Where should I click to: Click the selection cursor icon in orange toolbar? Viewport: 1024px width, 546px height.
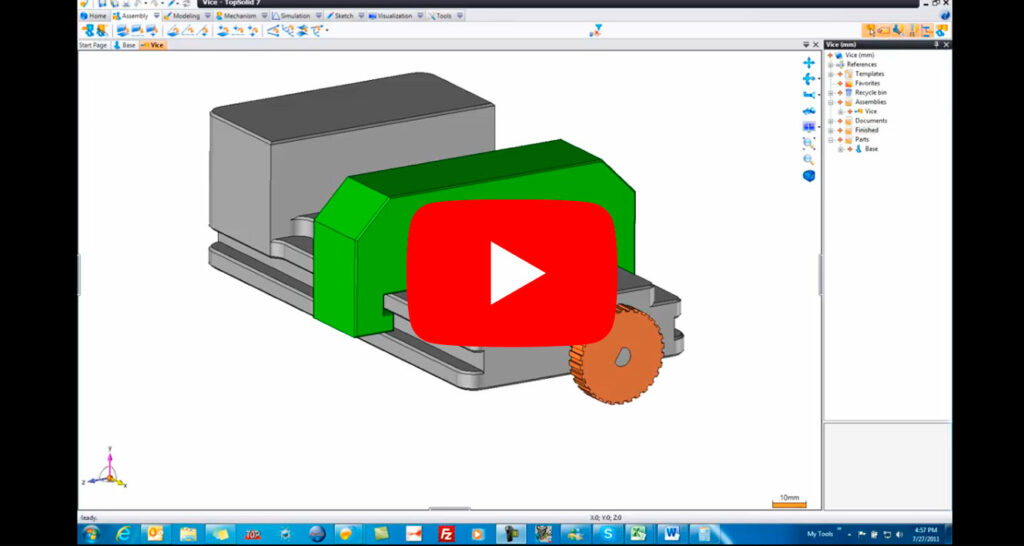tap(870, 30)
